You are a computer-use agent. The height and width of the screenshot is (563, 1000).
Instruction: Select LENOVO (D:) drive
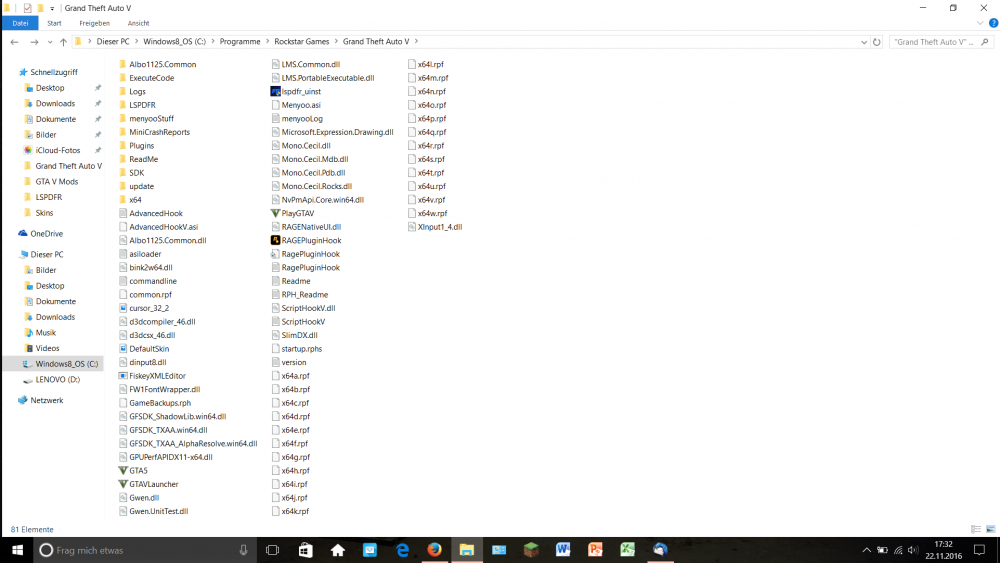point(57,379)
